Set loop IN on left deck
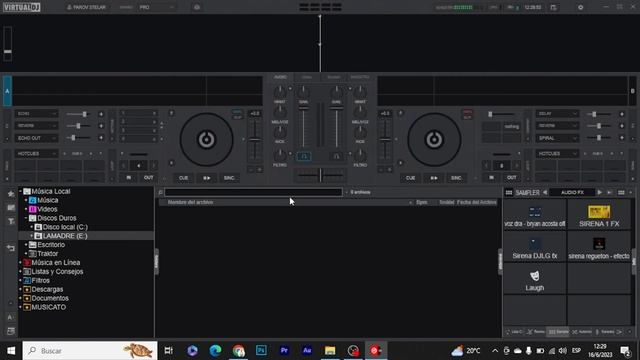640x360 pixels. [129, 178]
